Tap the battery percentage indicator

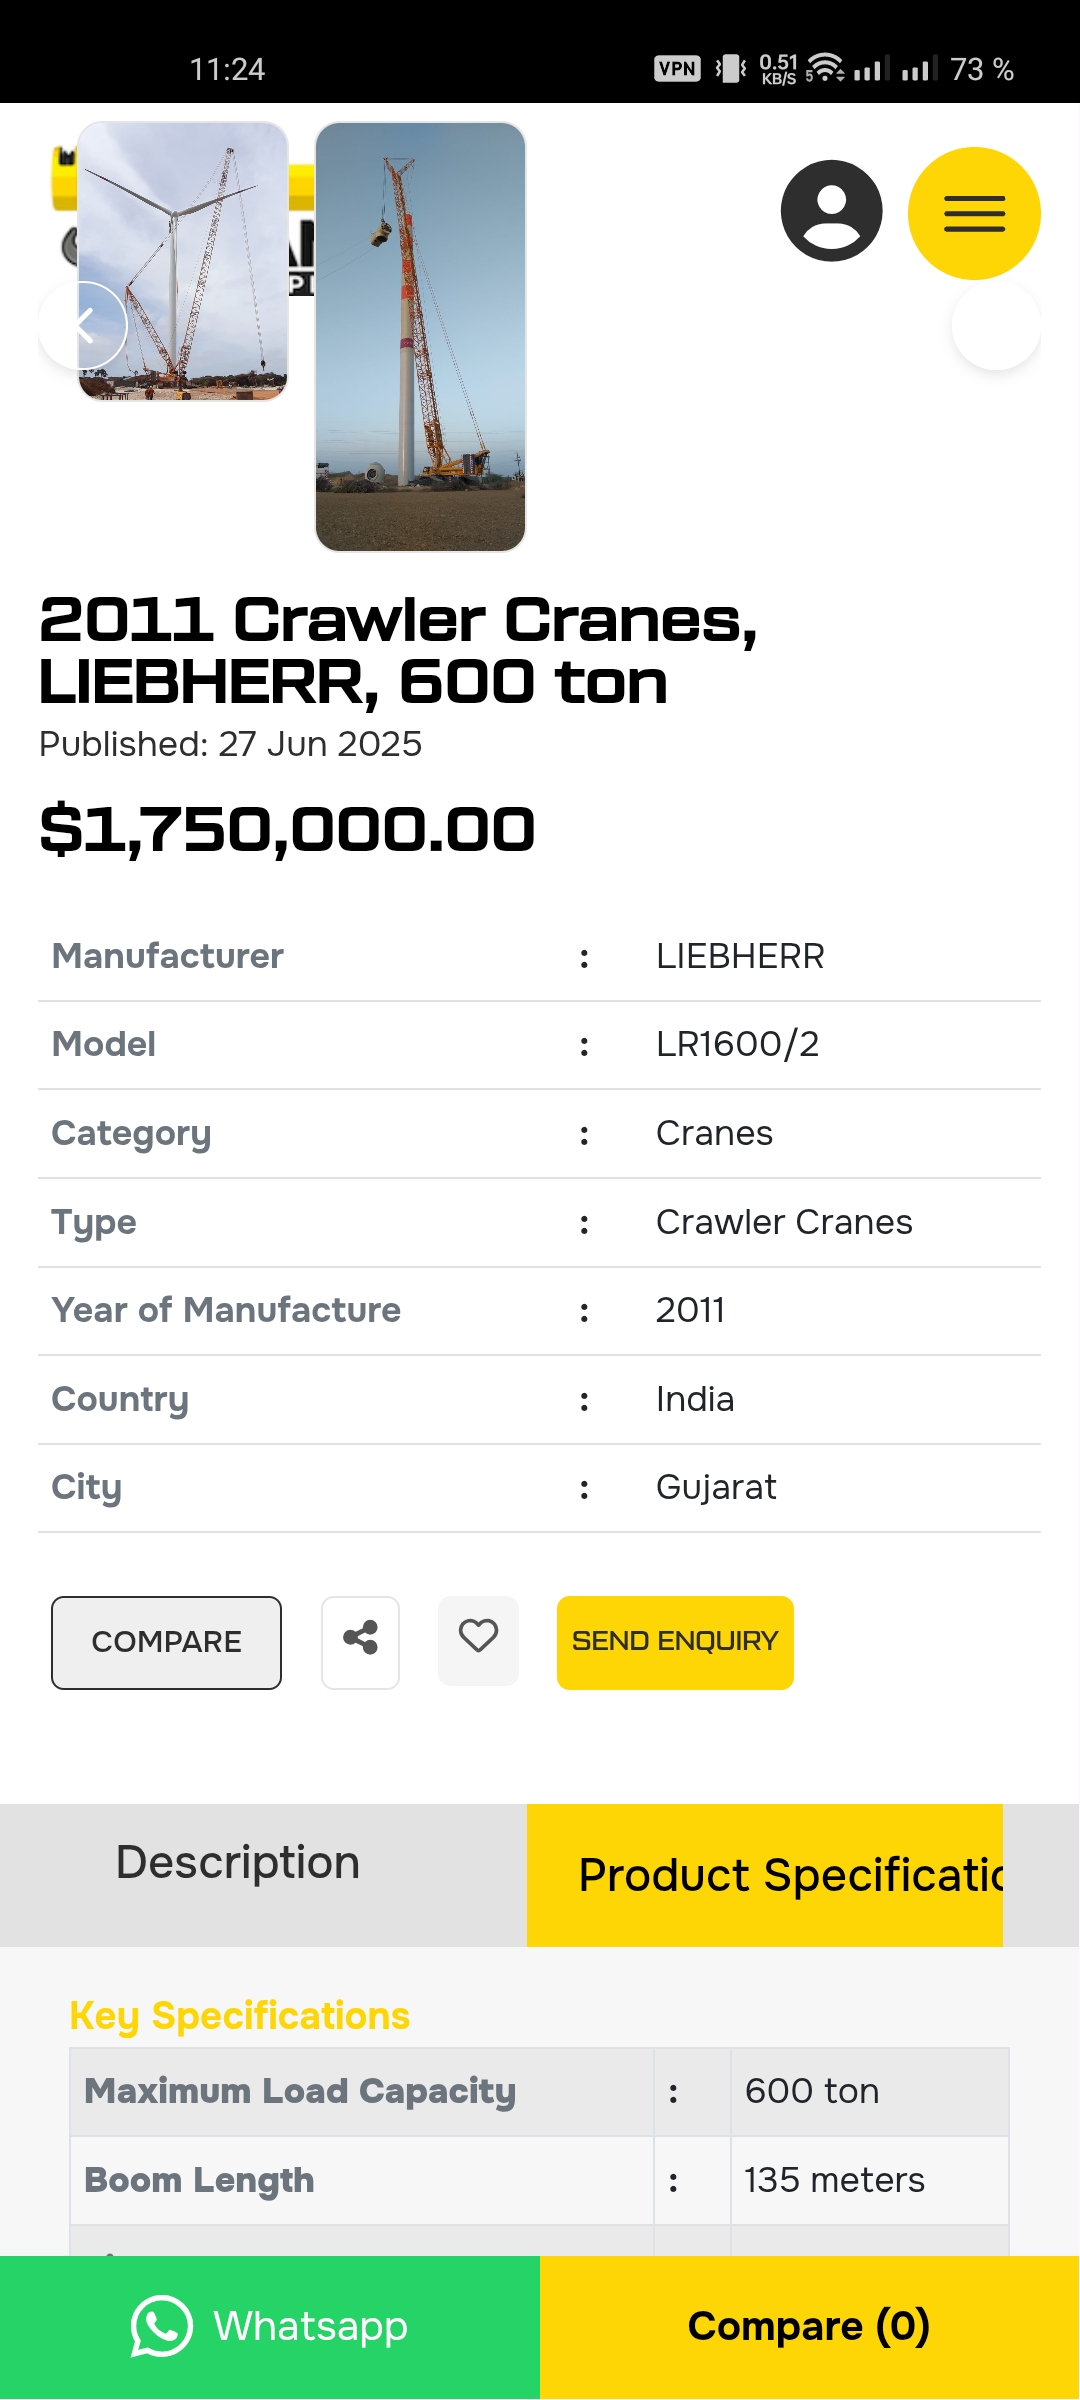pyautogui.click(x=981, y=69)
